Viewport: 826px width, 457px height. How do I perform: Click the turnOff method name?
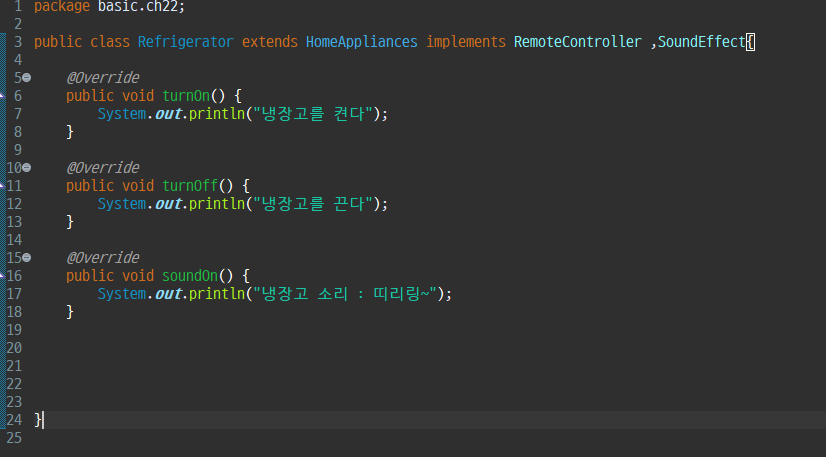(x=190, y=186)
